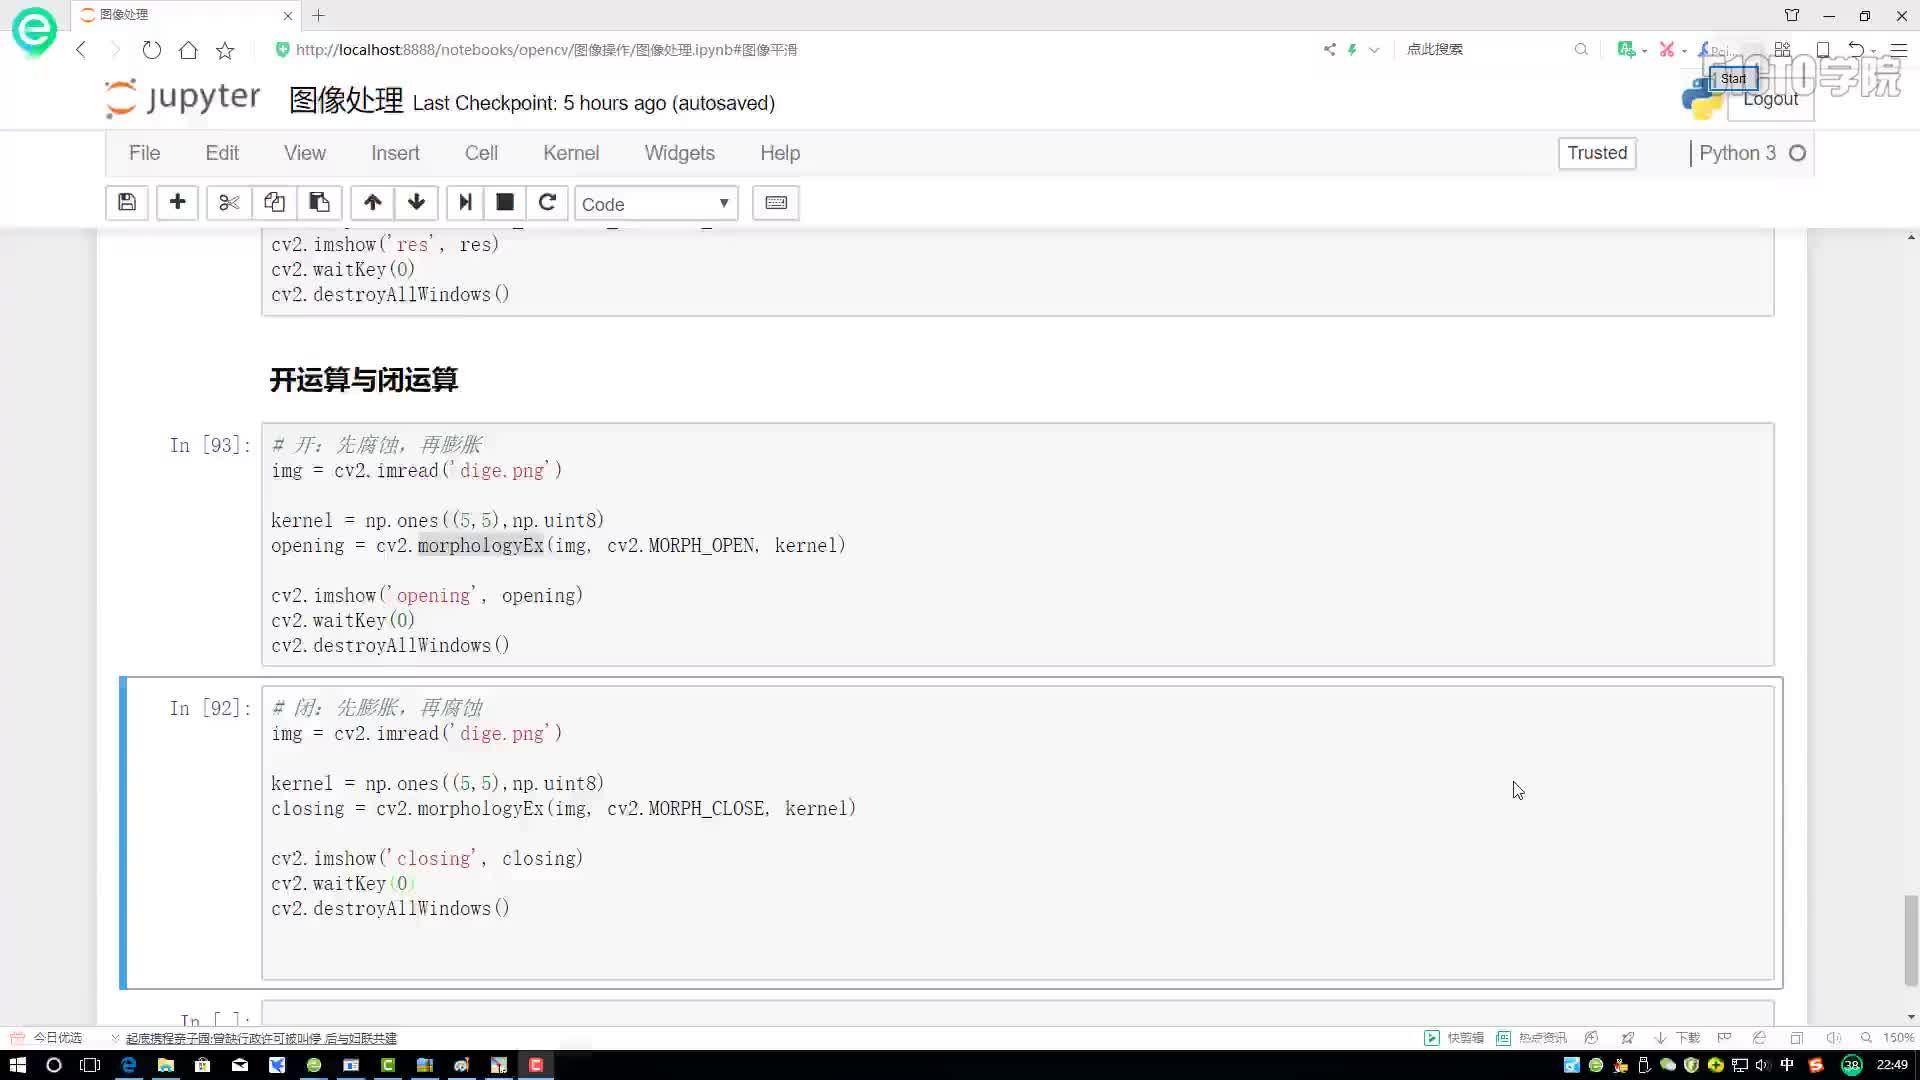Open the red screenshot scissors tool
Image resolution: width=1920 pixels, height=1080 pixels.
(1666, 49)
